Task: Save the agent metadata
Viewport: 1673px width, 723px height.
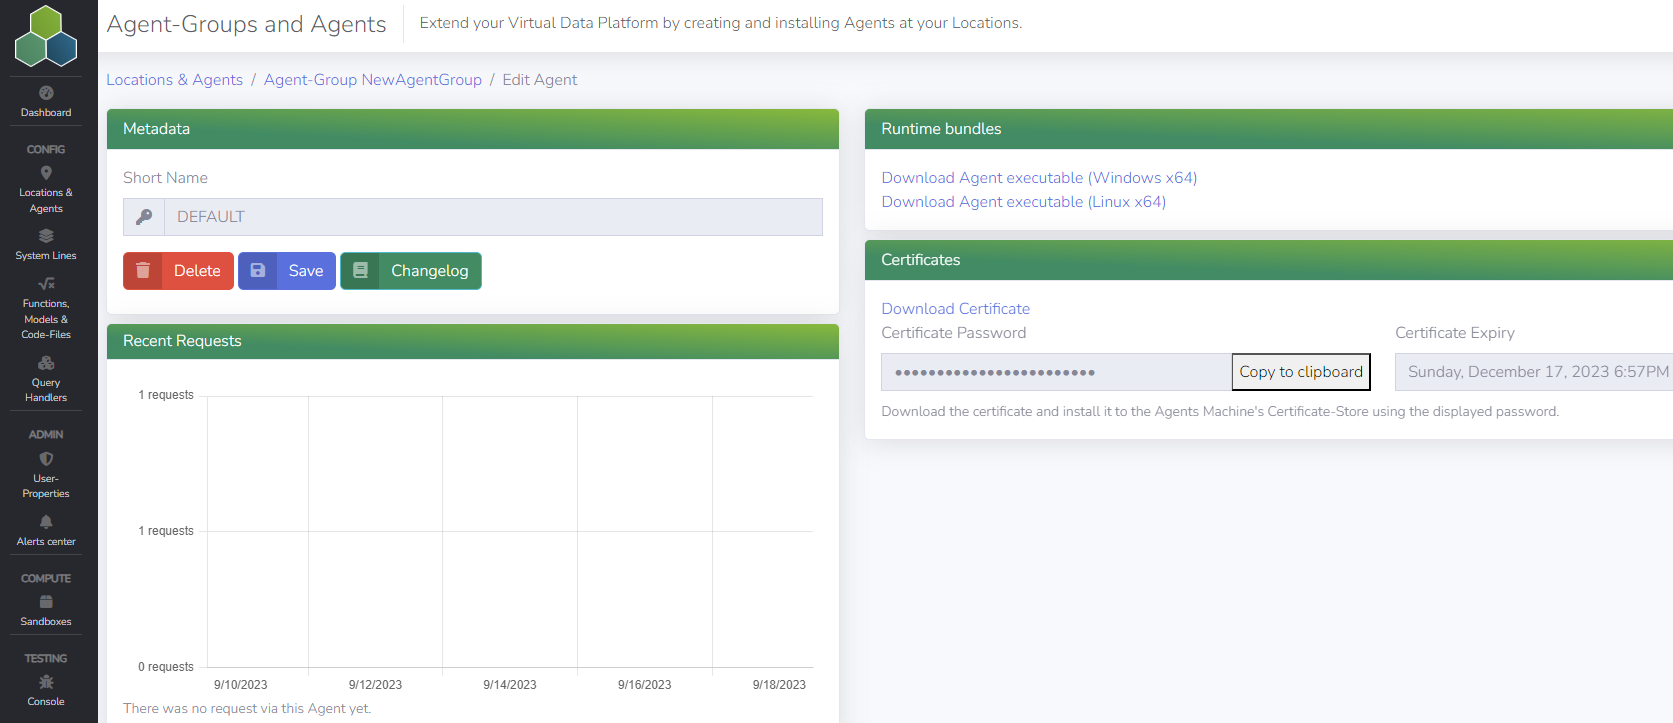Action: 287,271
